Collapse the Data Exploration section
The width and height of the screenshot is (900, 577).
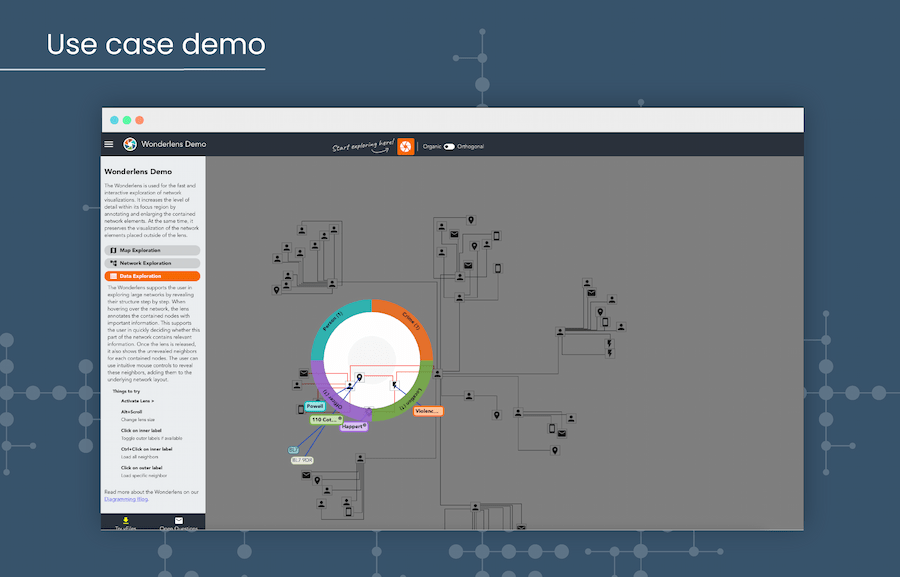point(152,276)
